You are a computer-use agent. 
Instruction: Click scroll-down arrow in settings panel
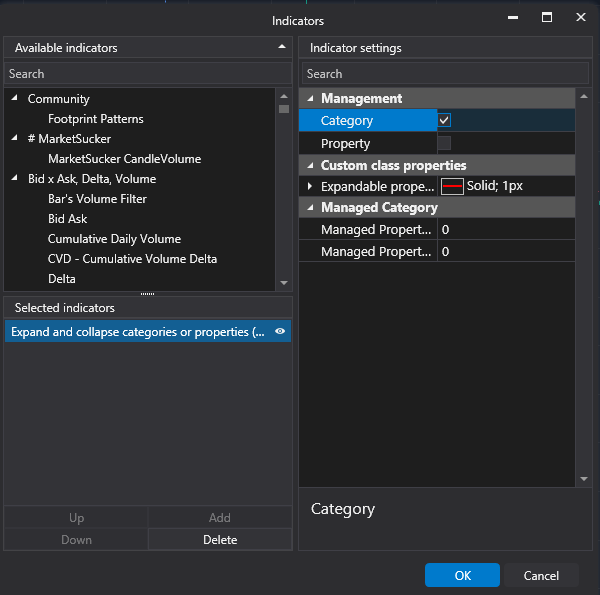[584, 479]
